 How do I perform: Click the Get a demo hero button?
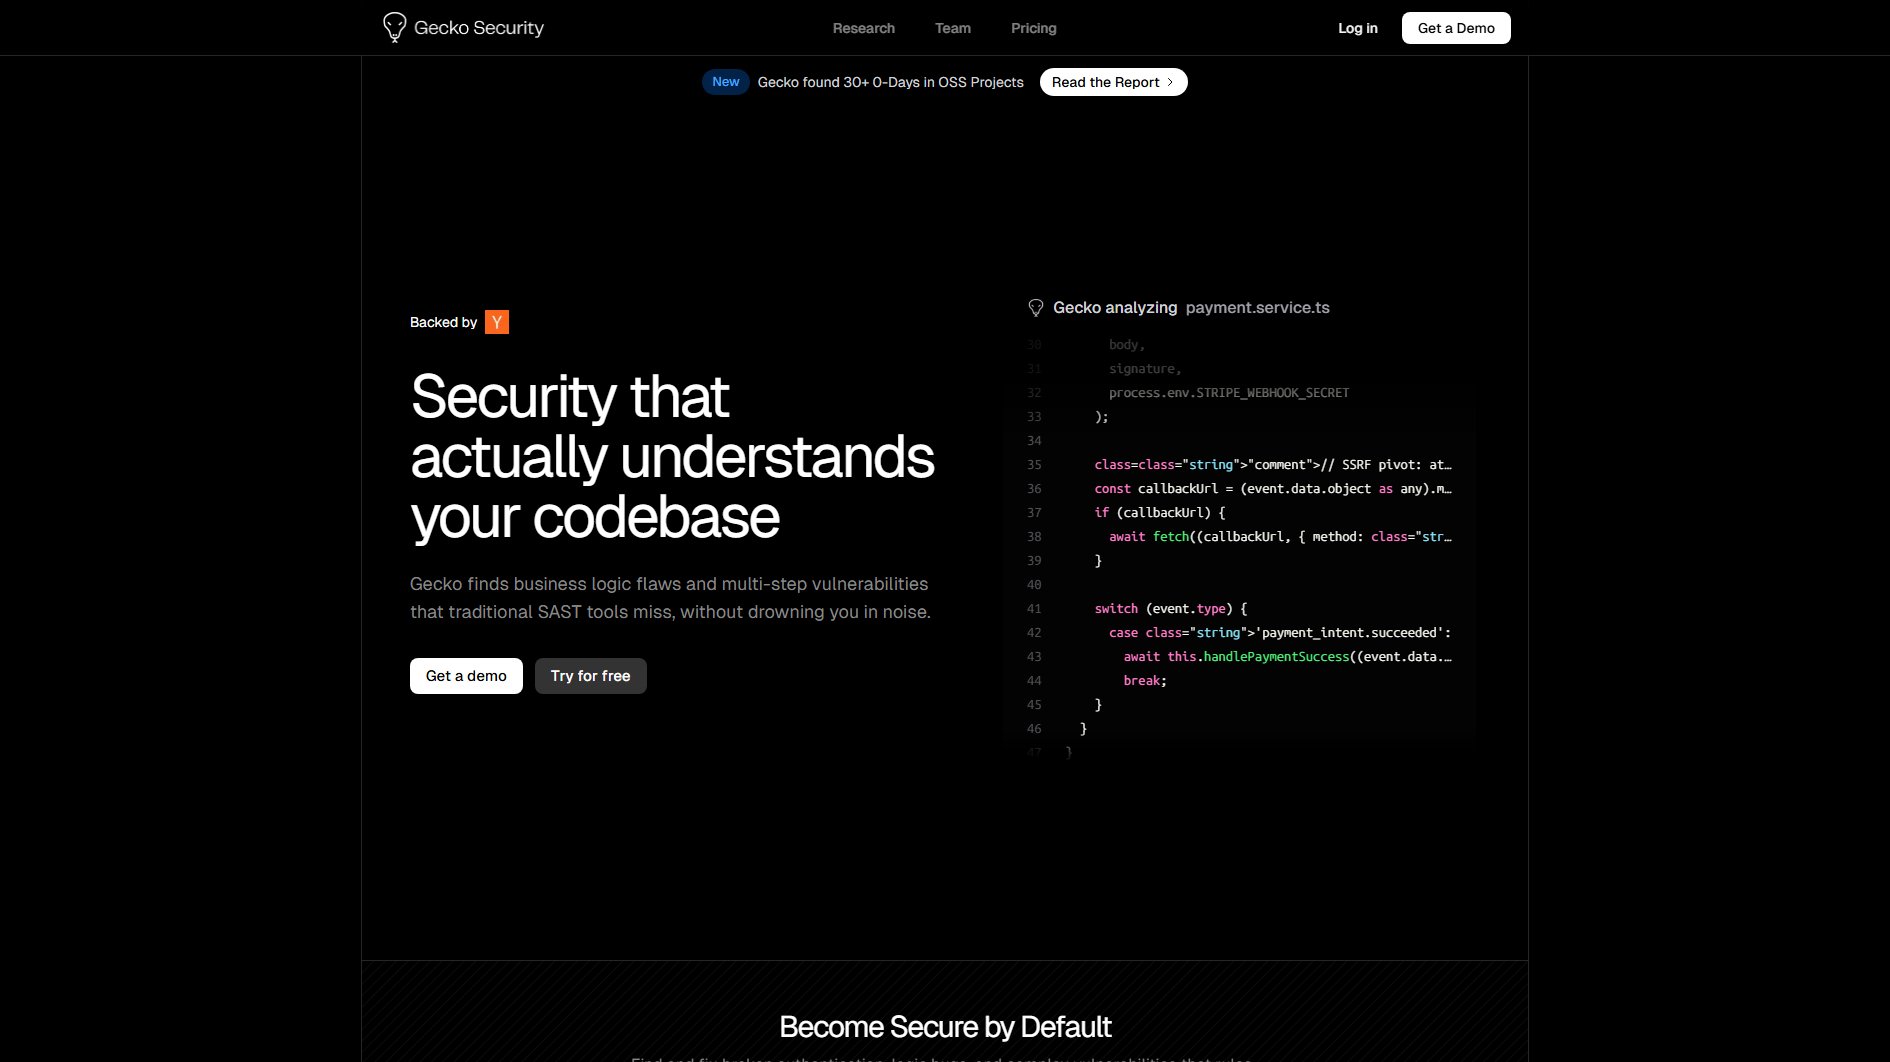[x=466, y=676]
